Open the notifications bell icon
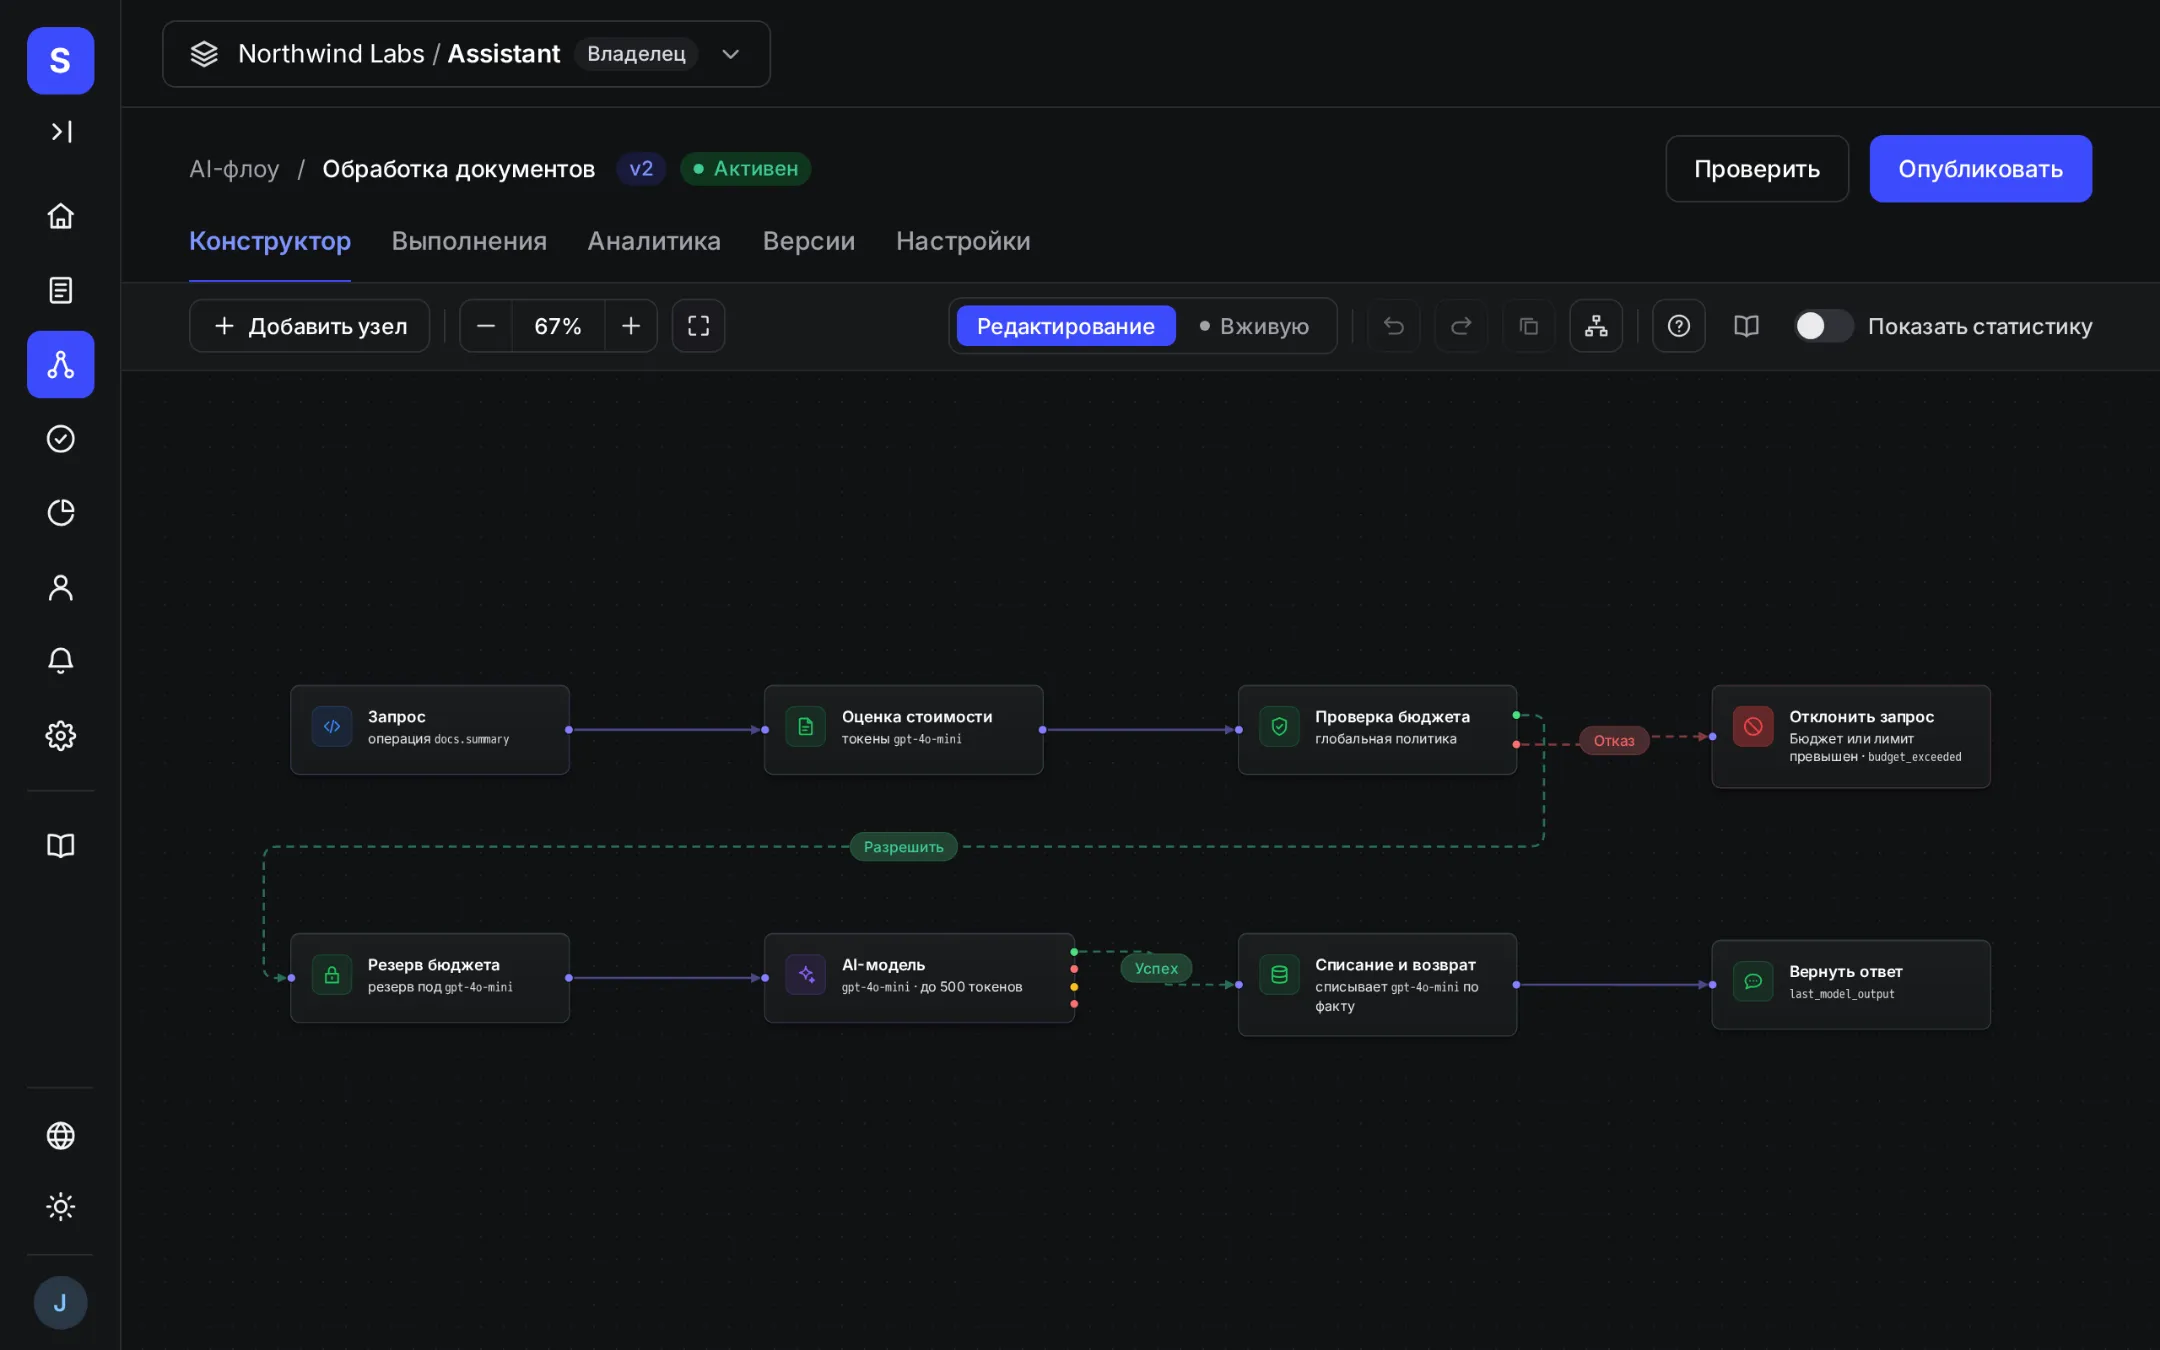The height and width of the screenshot is (1350, 2160). click(61, 661)
